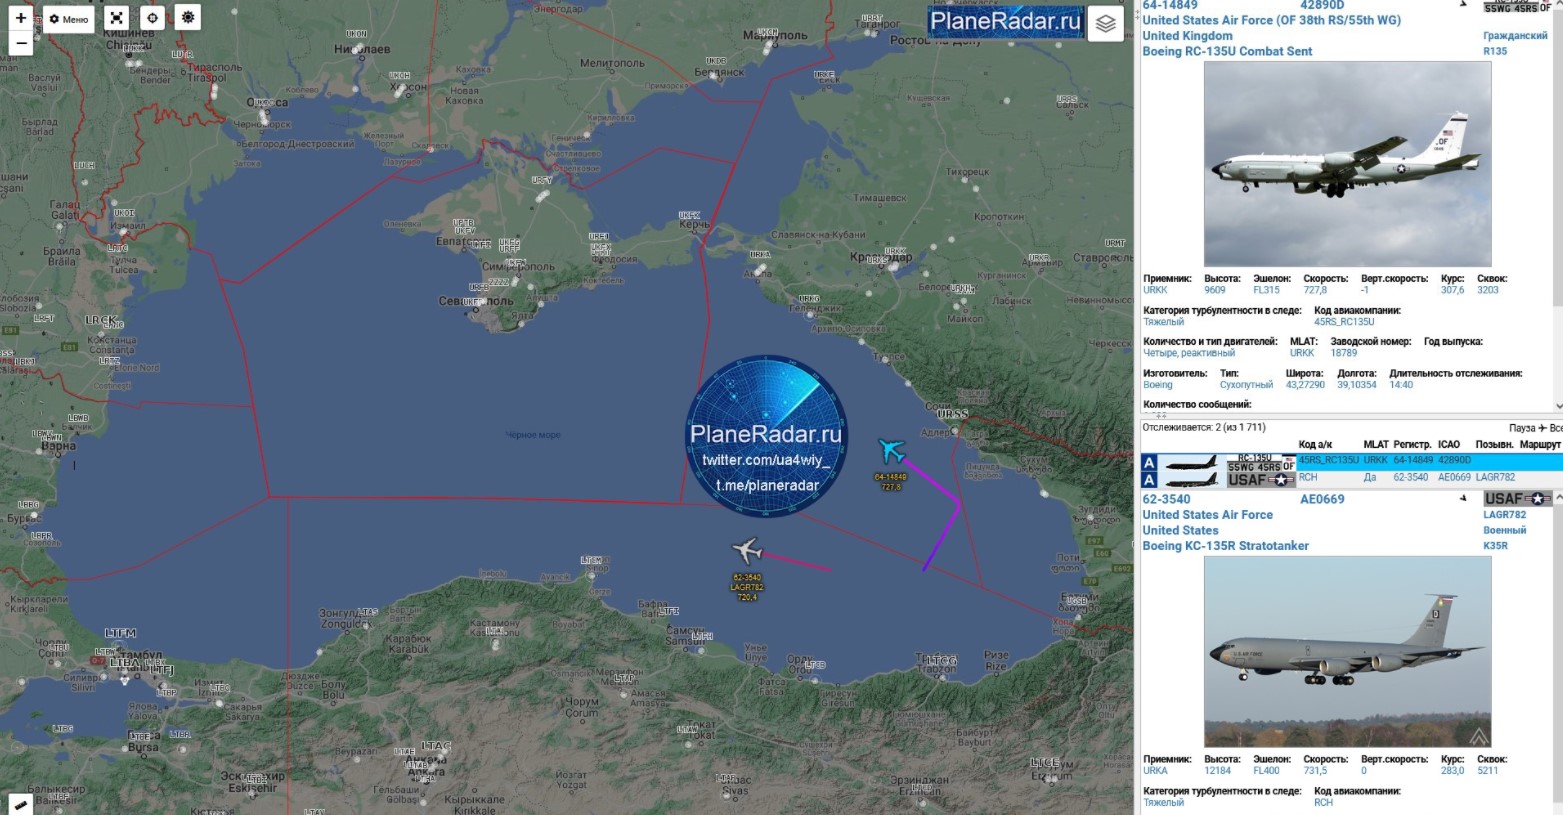The image size is (1563, 815).
Task: Click the squawk value 5211
Action: tap(1488, 770)
